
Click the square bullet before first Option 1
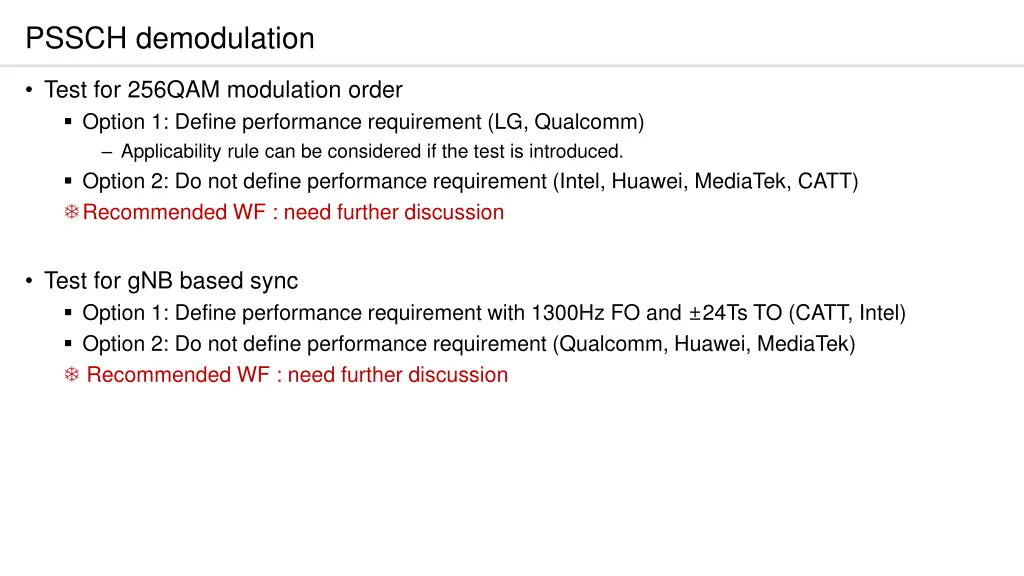(68, 121)
